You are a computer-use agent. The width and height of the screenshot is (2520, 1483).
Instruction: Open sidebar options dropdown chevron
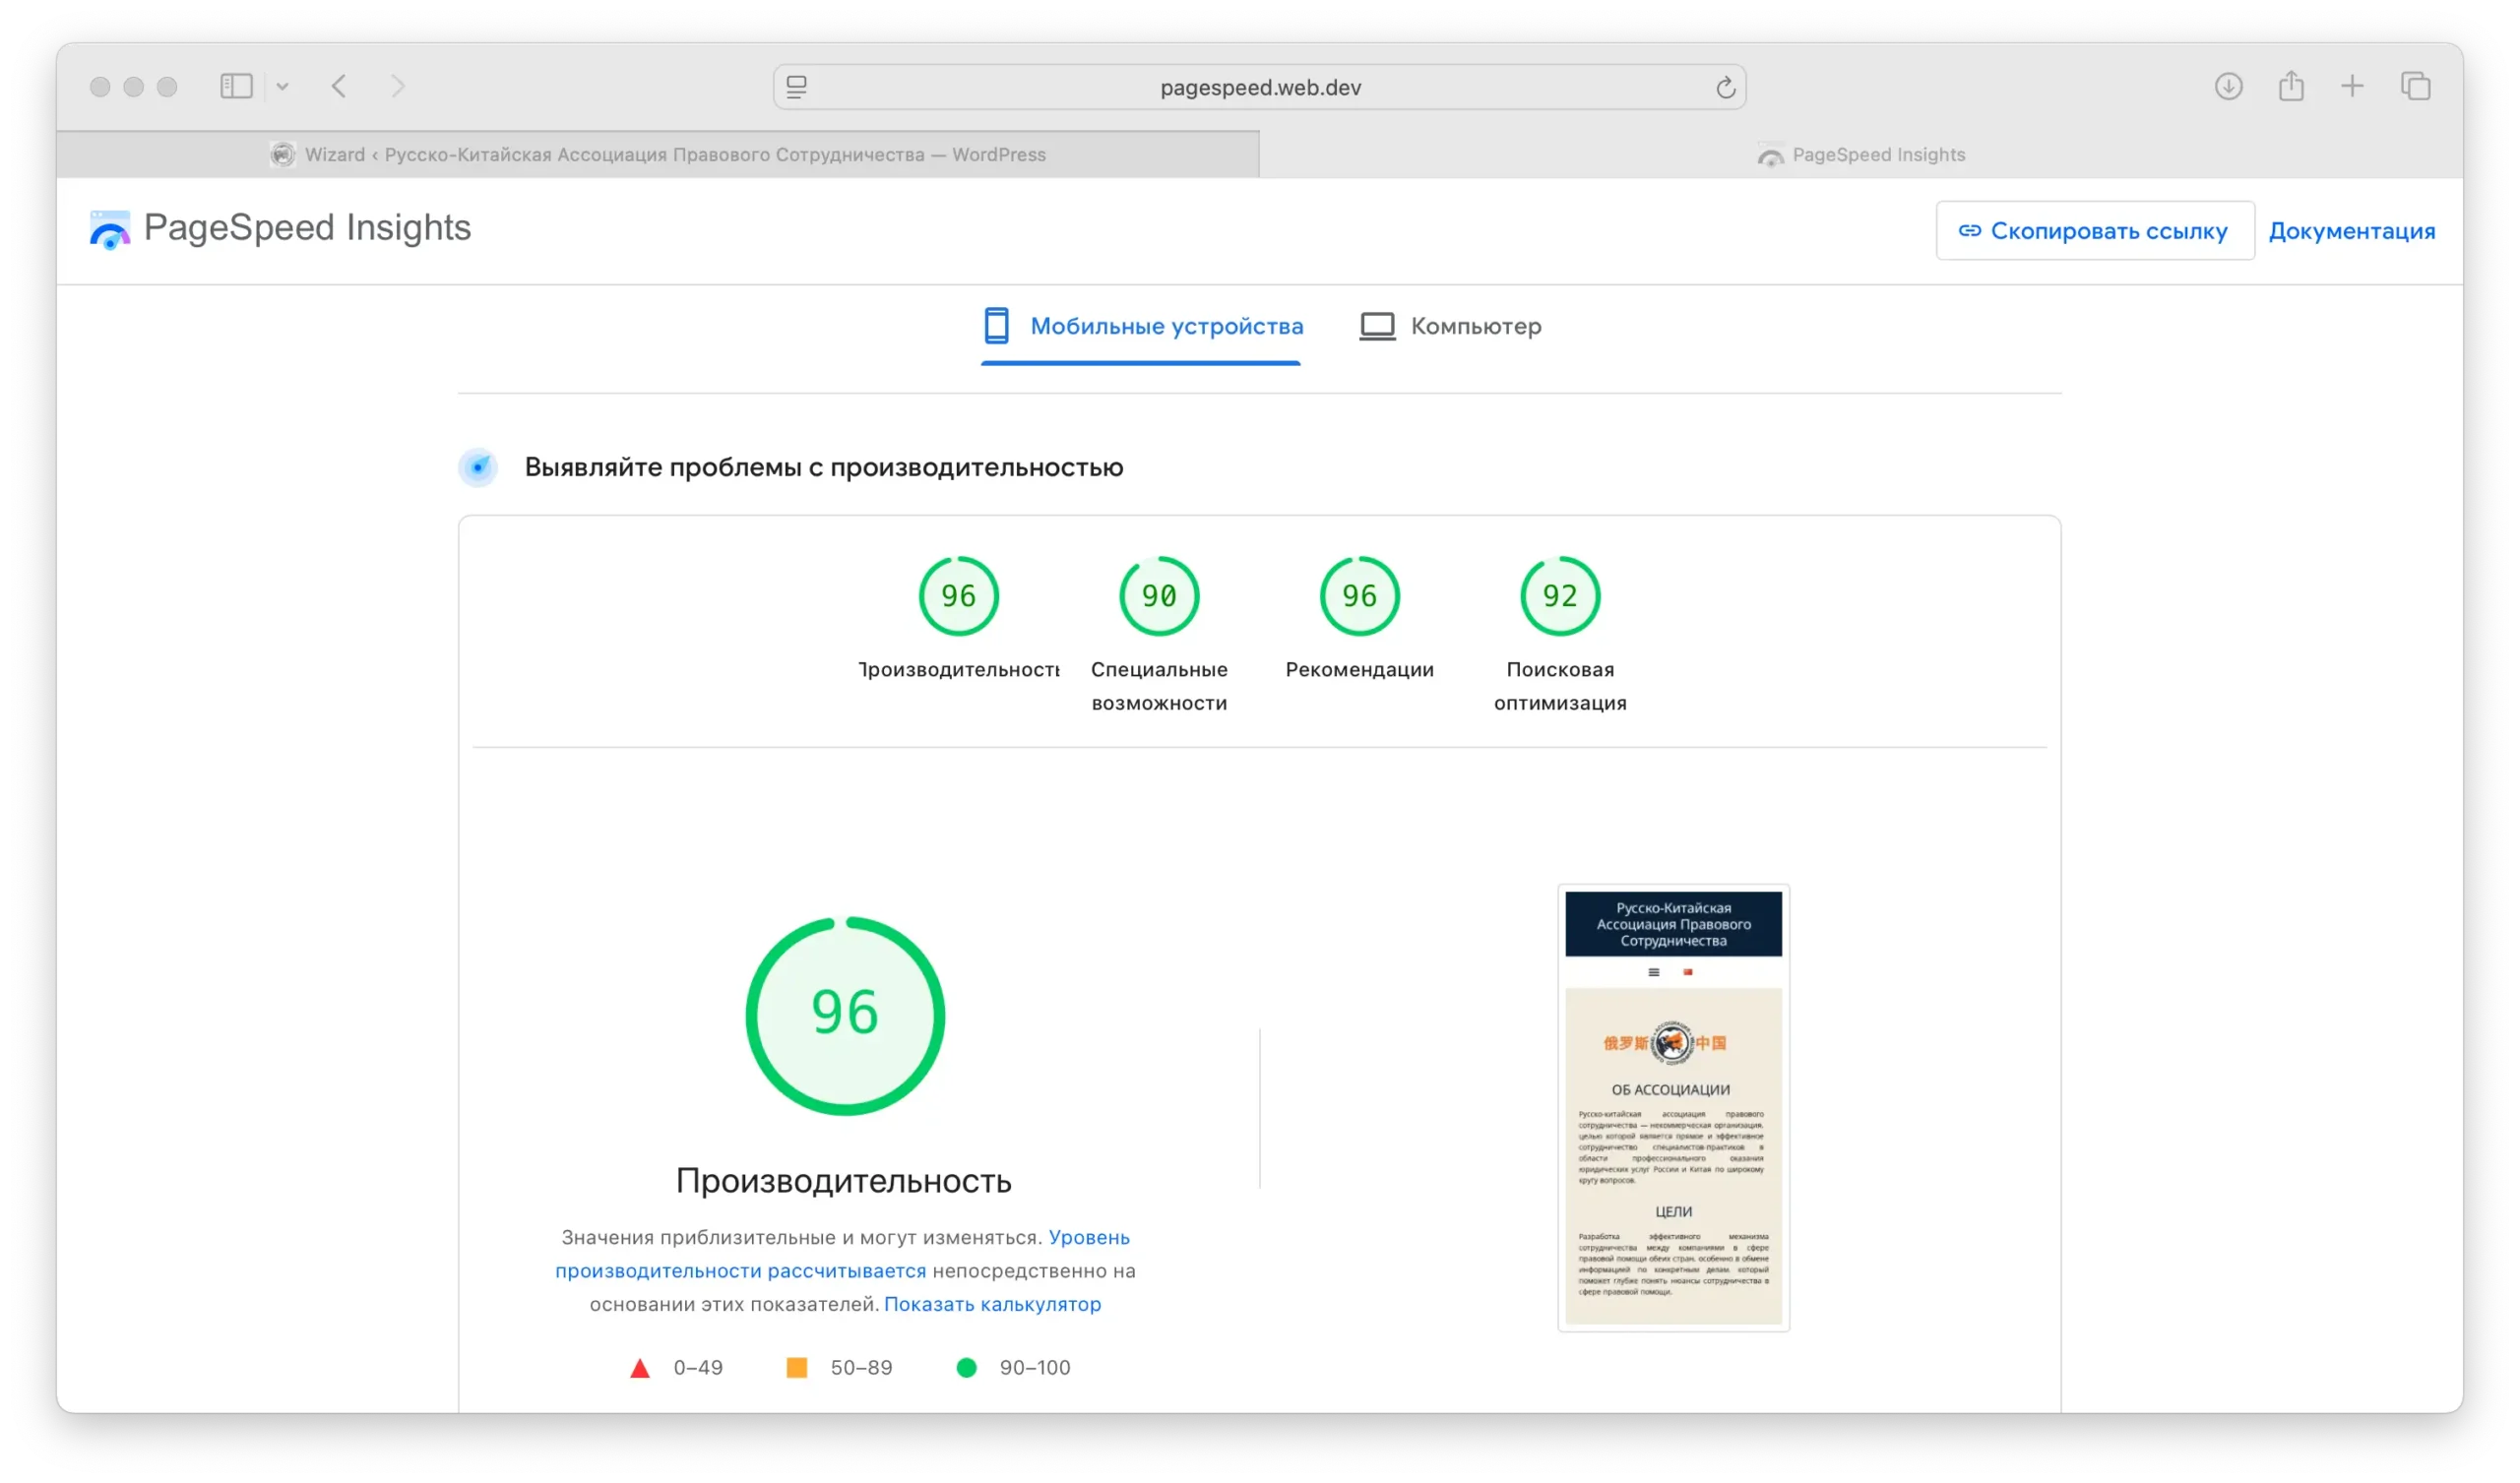283,87
